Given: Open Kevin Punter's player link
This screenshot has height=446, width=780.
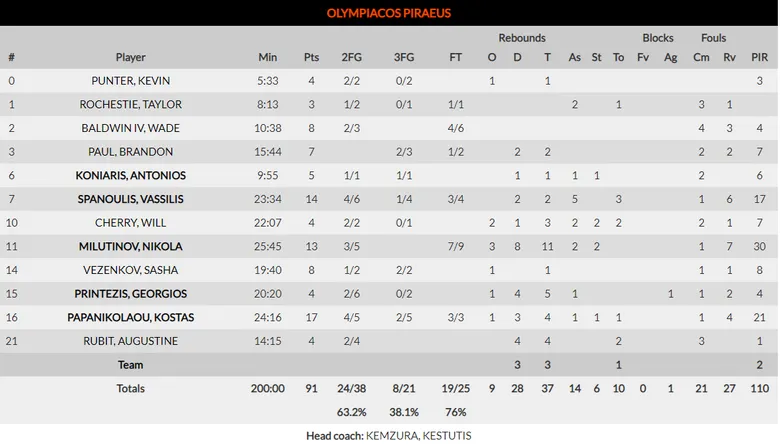Looking at the screenshot, I should click(x=131, y=81).
